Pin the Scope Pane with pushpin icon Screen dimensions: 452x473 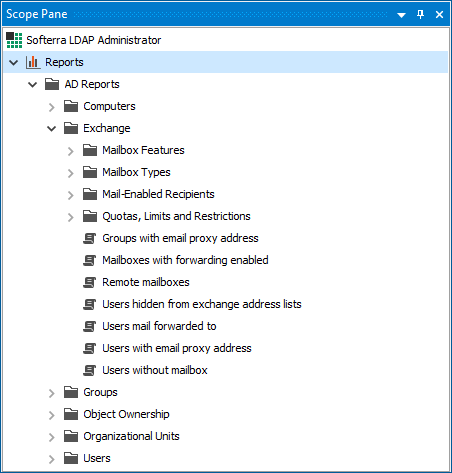pos(421,14)
